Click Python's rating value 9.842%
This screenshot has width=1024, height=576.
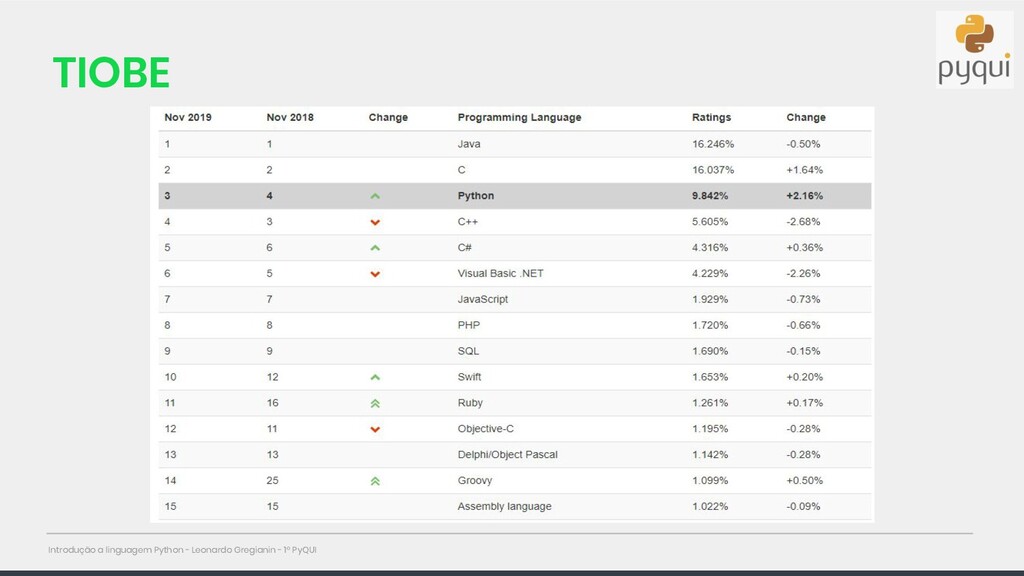click(x=710, y=196)
